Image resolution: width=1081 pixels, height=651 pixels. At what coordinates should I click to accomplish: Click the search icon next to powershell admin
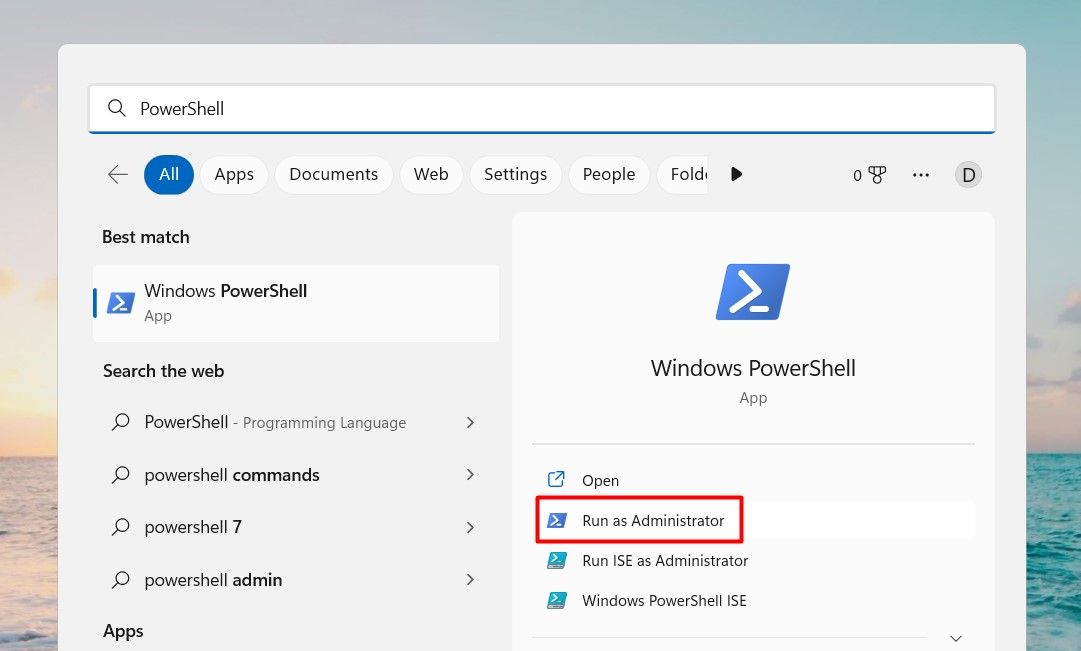[120, 580]
